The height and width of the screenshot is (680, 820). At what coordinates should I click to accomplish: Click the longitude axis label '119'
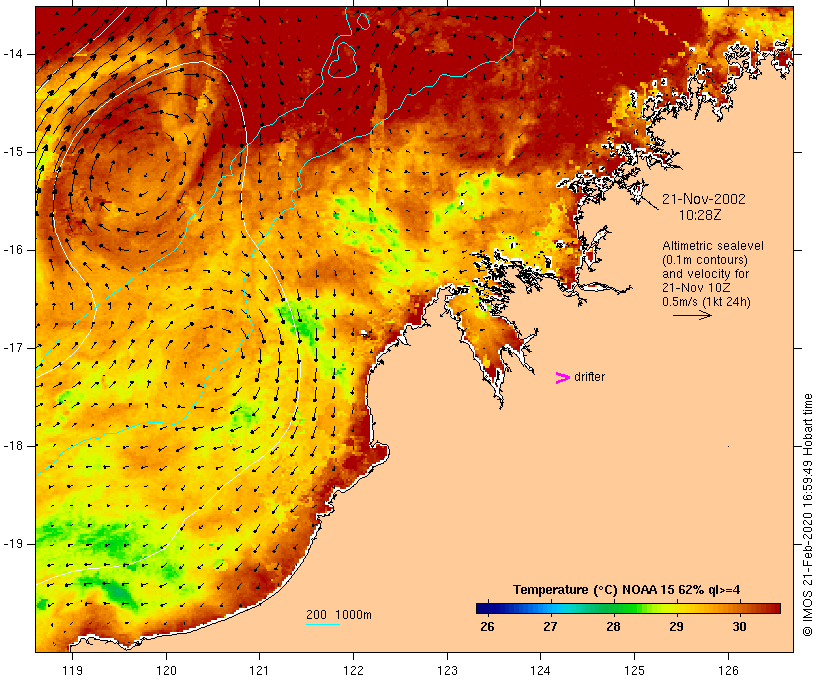coord(72,670)
